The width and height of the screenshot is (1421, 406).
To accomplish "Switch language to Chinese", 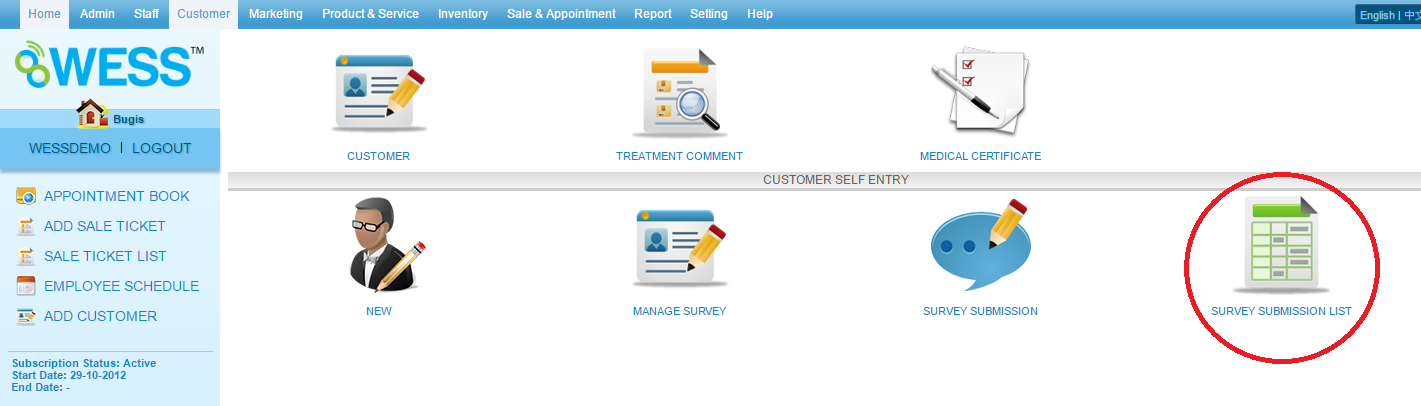I will click(1412, 15).
